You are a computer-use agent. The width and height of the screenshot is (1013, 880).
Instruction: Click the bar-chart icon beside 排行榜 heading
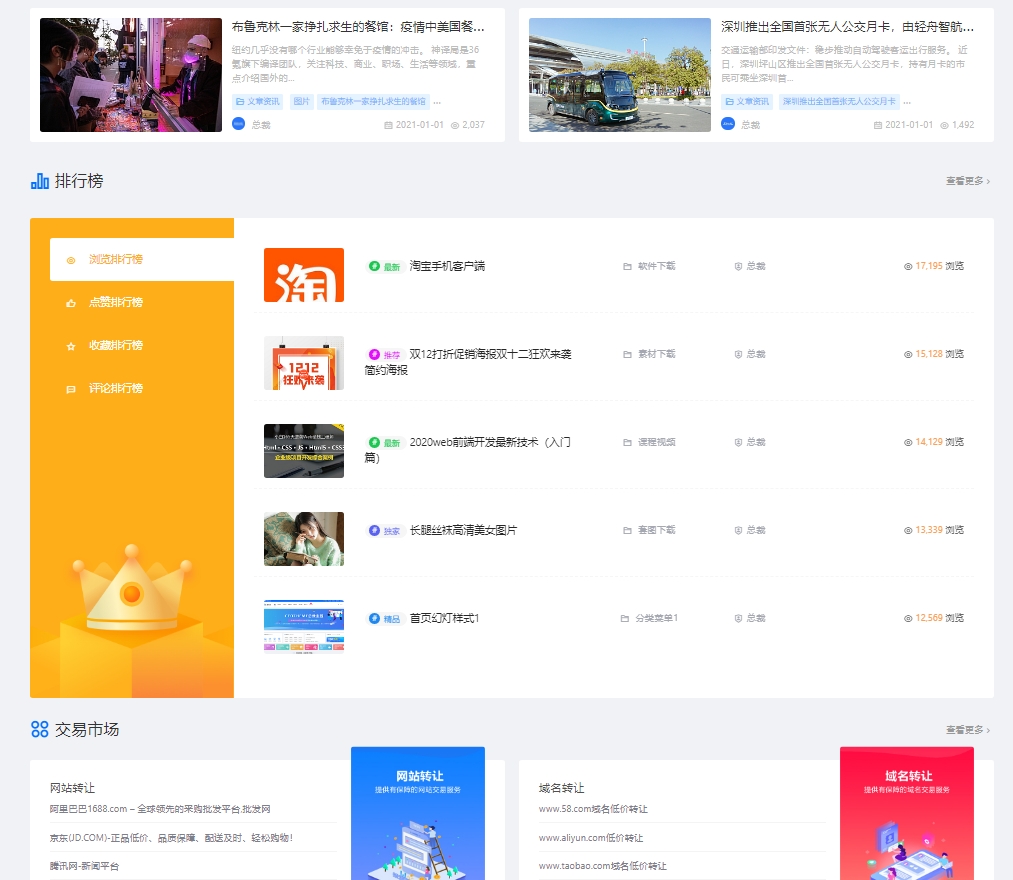click(x=38, y=182)
